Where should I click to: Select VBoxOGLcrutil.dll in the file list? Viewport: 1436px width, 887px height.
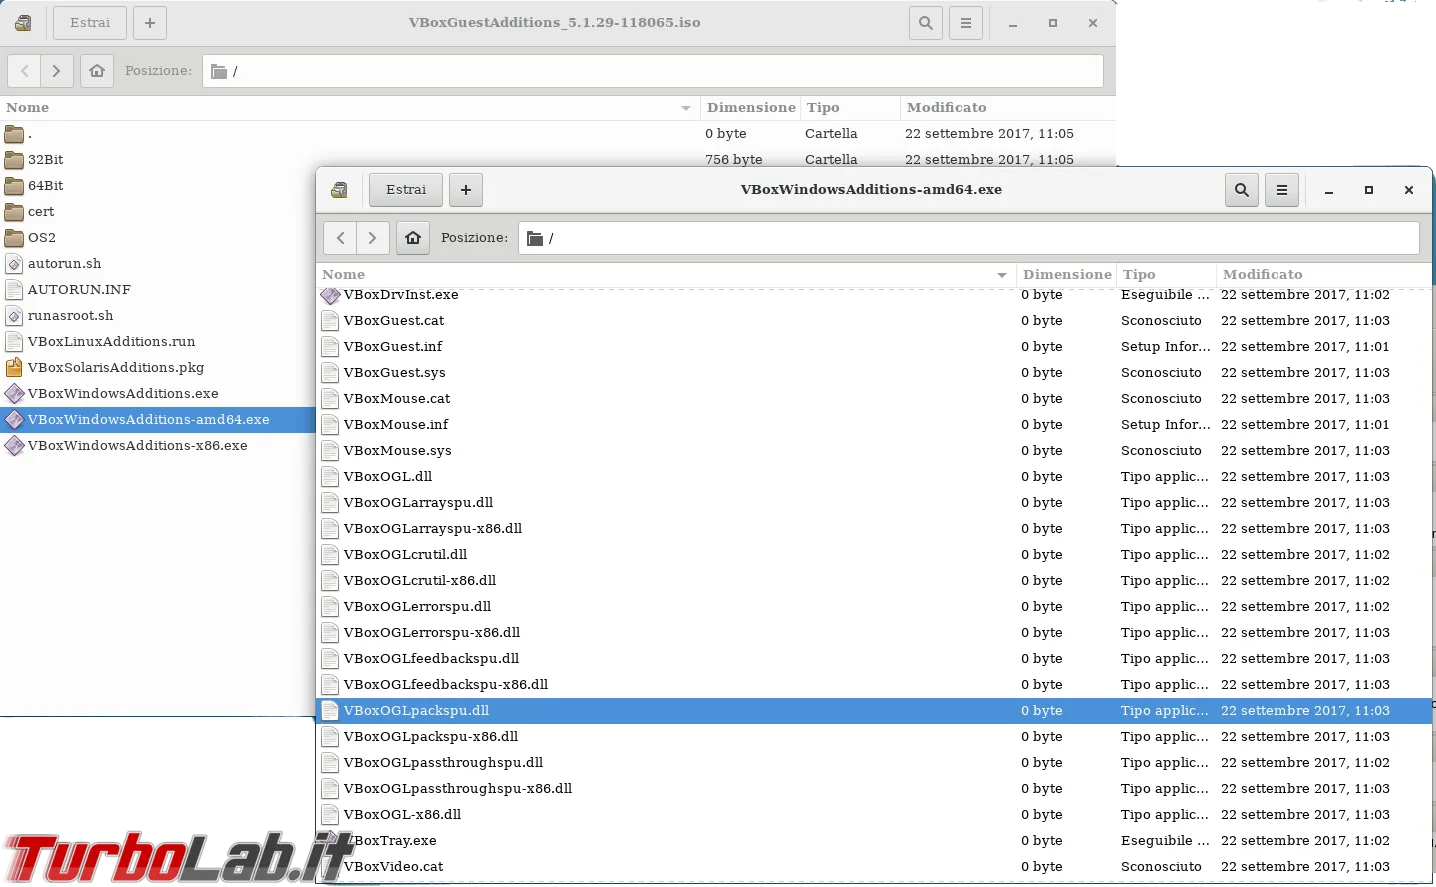coord(405,555)
